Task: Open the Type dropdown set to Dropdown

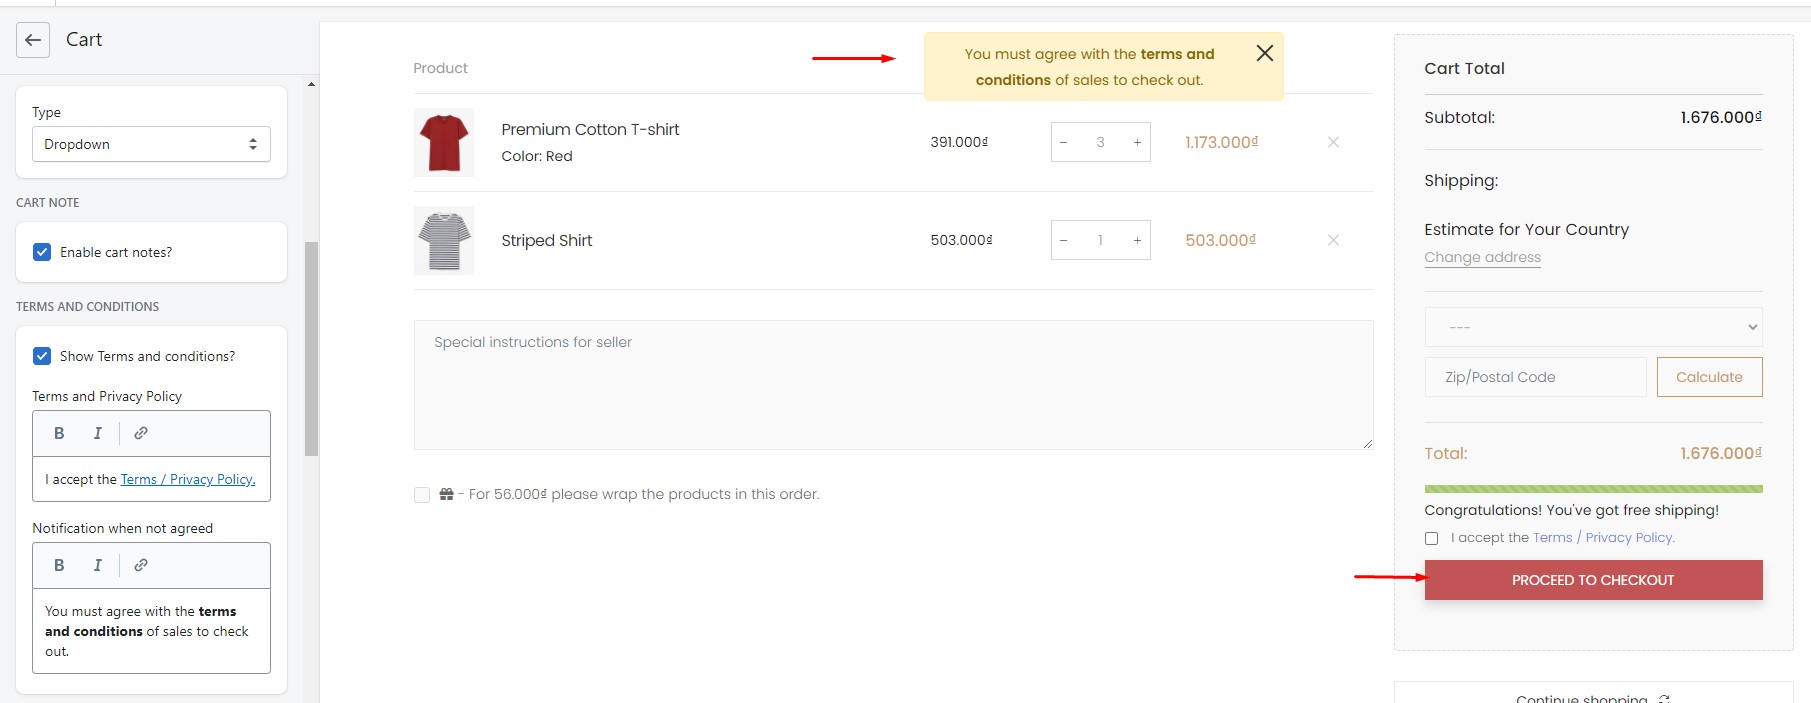Action: pyautogui.click(x=151, y=144)
